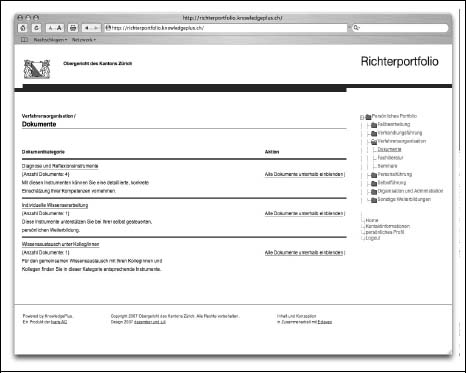Collapse the Persönliches Portfolio tree root

[362, 117]
